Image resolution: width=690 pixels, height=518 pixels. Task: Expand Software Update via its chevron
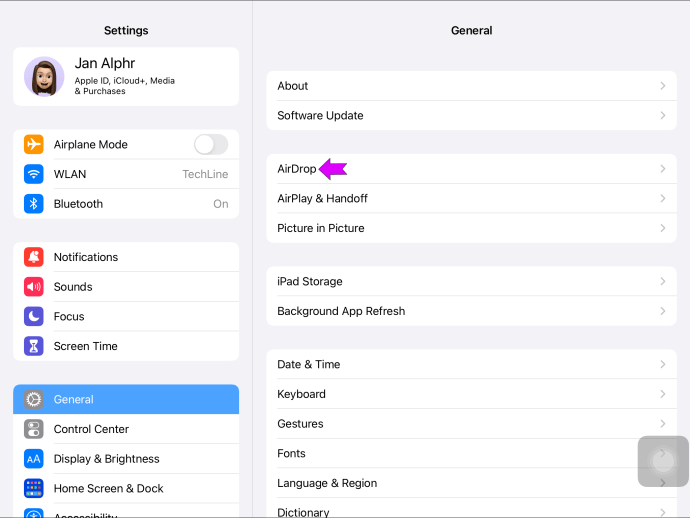[x=662, y=116]
